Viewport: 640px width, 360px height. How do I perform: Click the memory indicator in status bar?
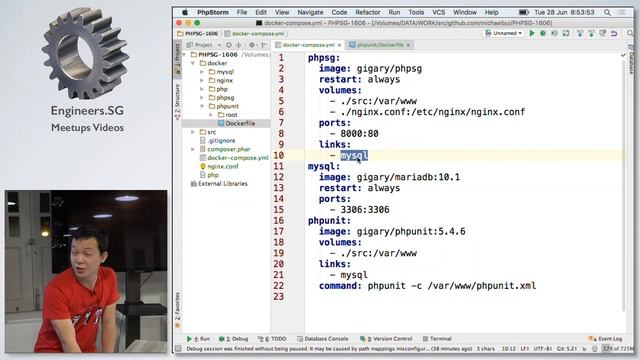pos(619,349)
